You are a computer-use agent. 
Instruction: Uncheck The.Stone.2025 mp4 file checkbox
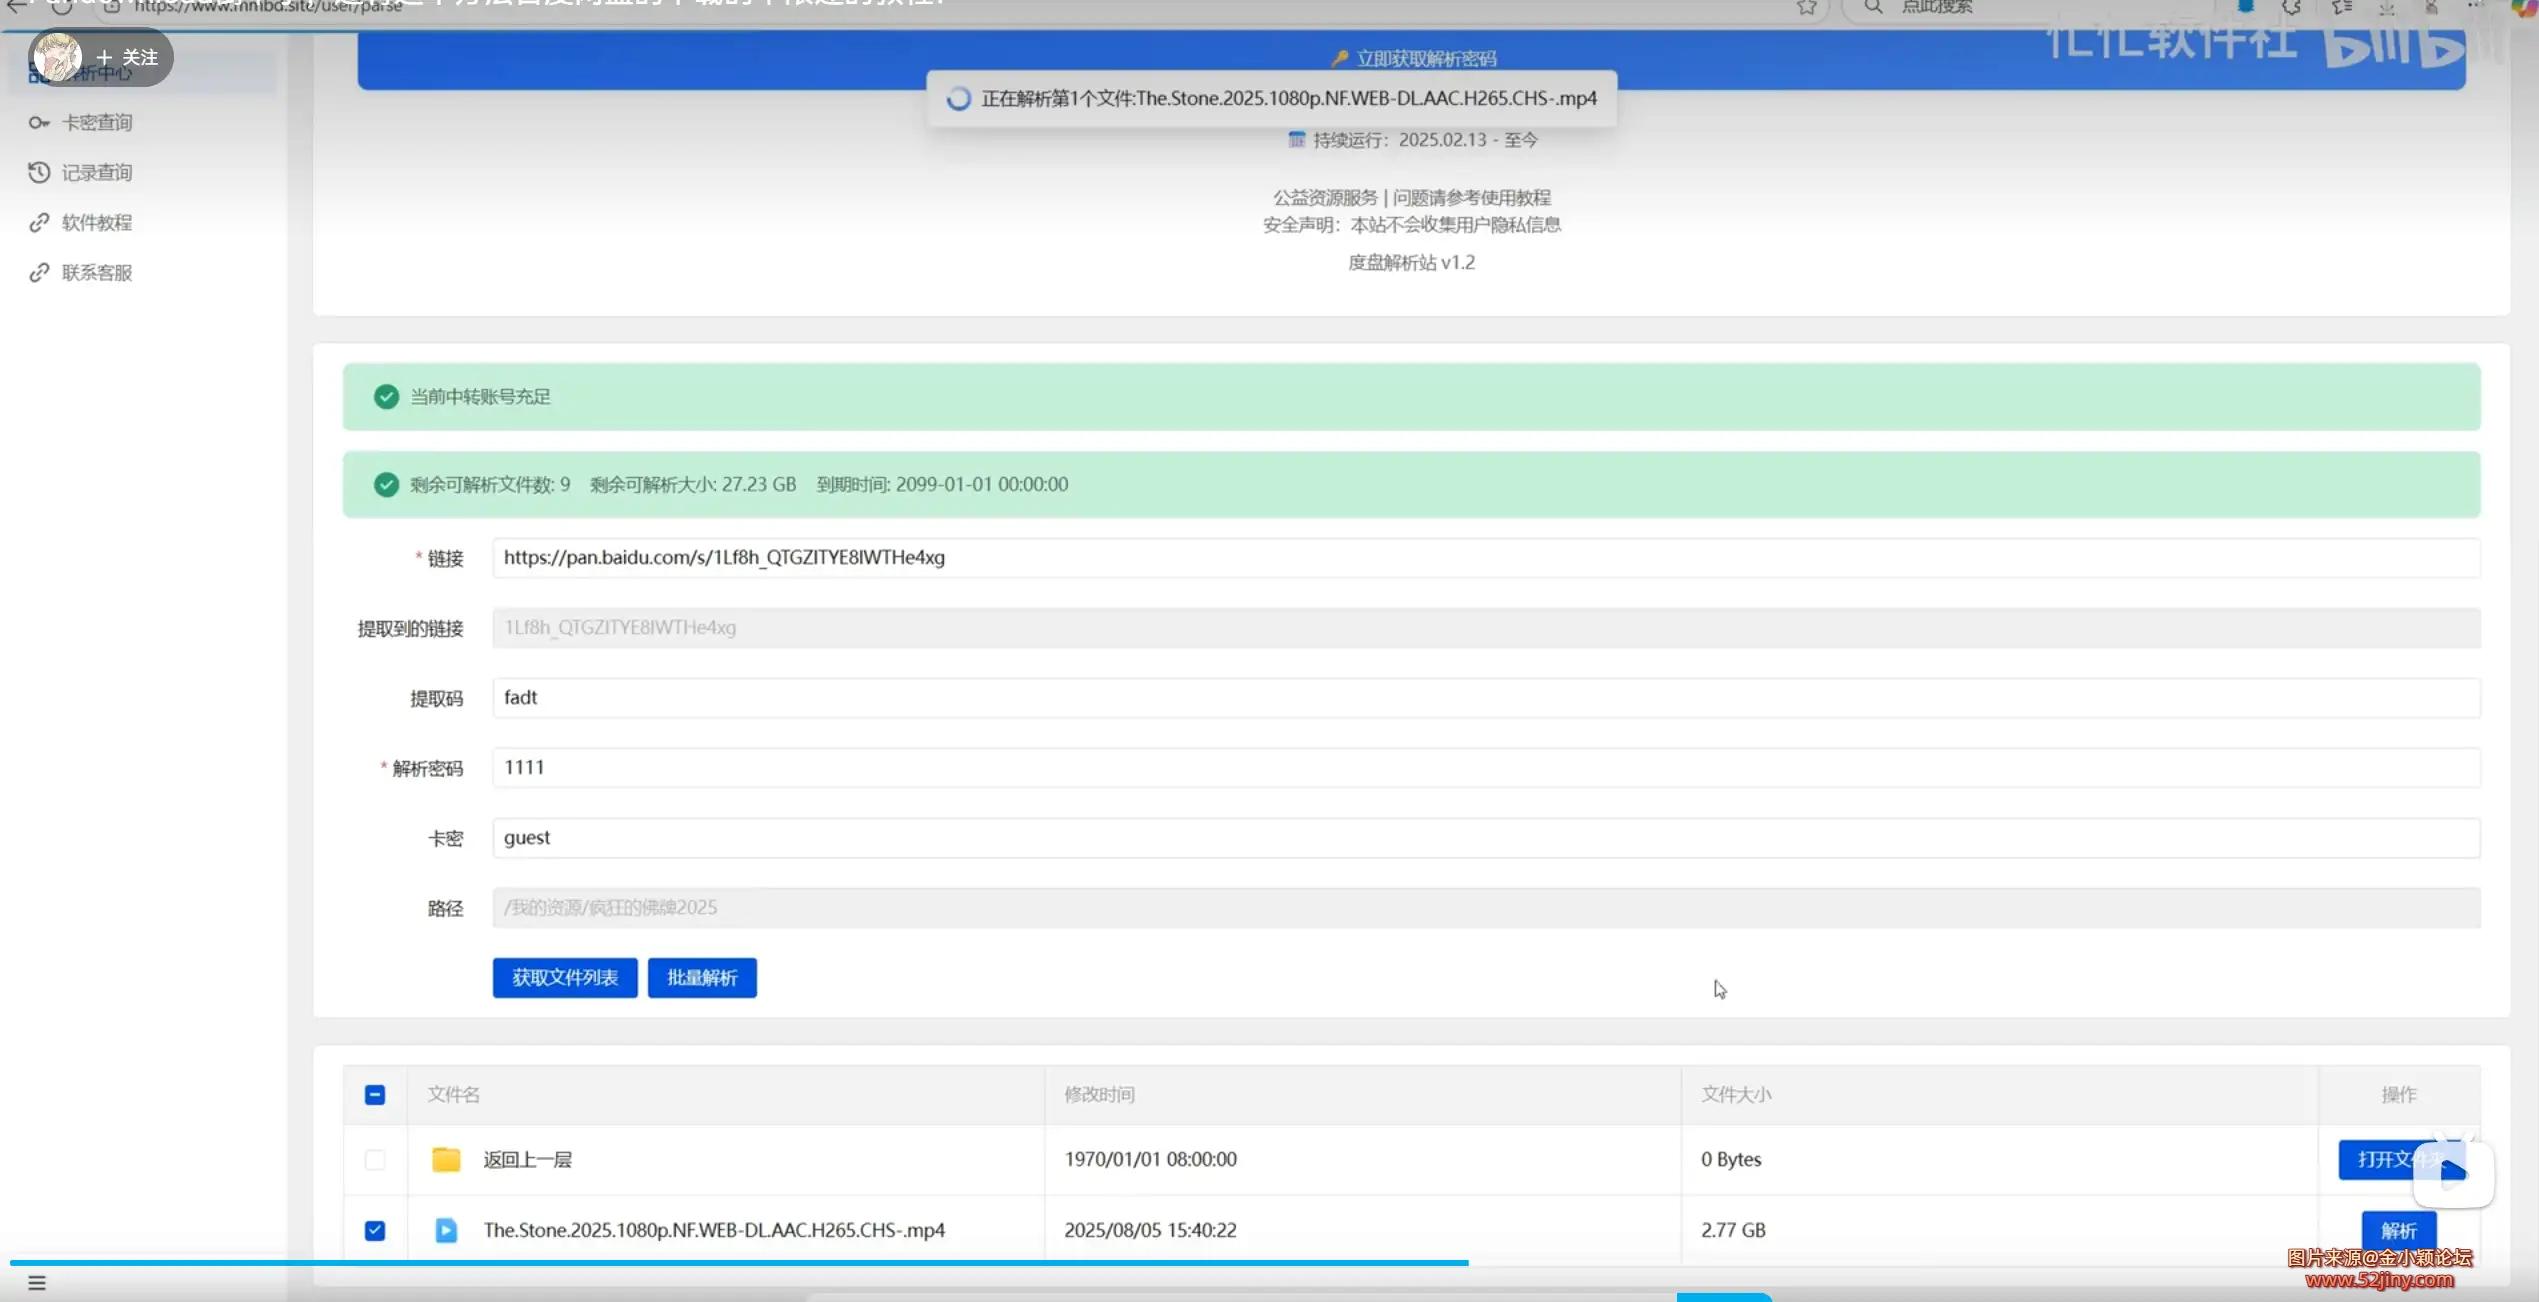pos(375,1230)
